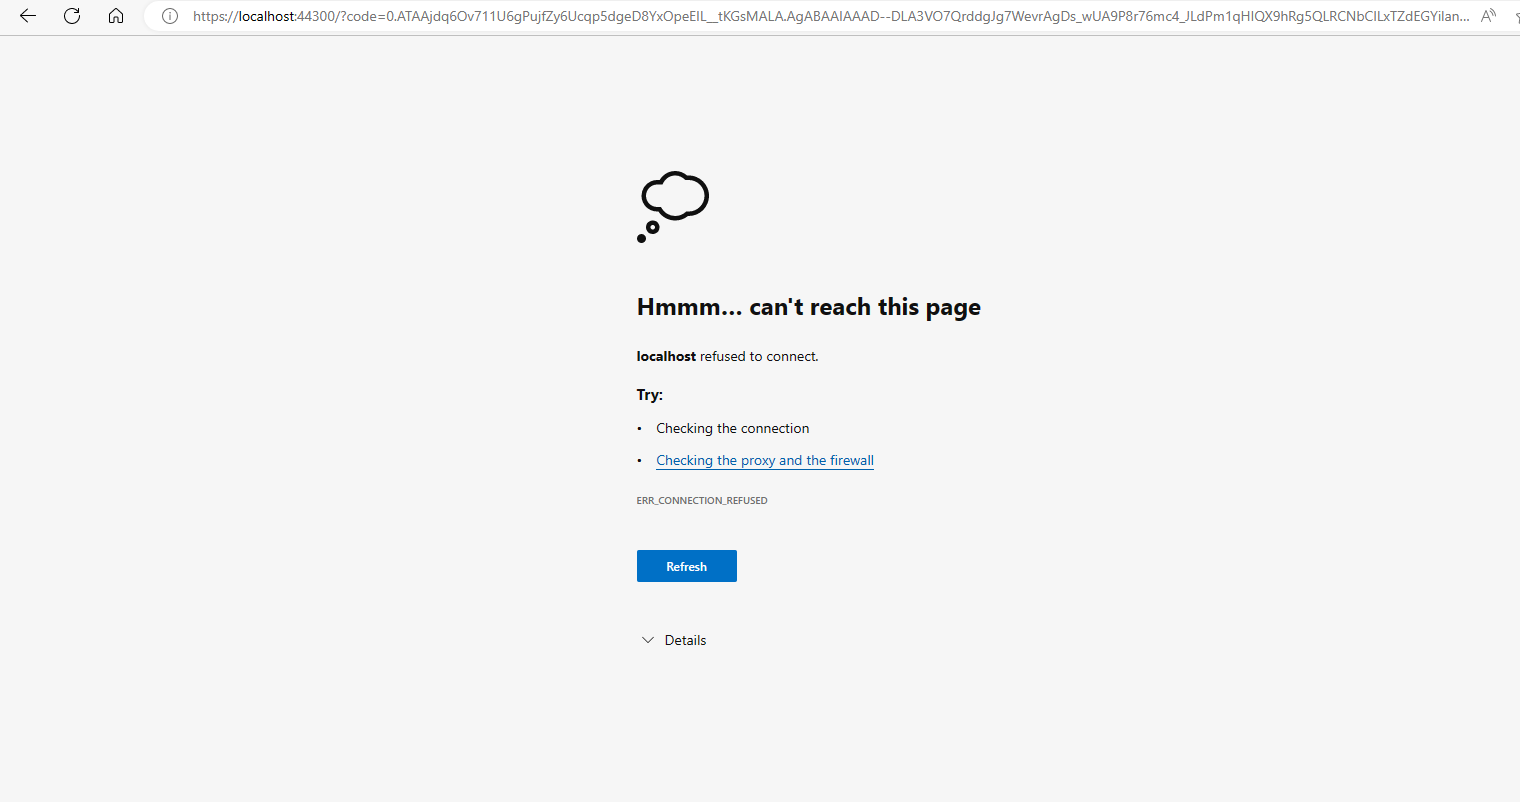Reload the page with the toolbar refresh icon
The image size is (1520, 802).
(72, 16)
